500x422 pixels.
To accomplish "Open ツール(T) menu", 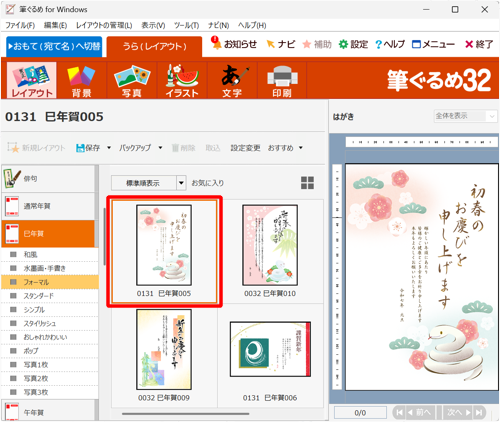I will 186,25.
